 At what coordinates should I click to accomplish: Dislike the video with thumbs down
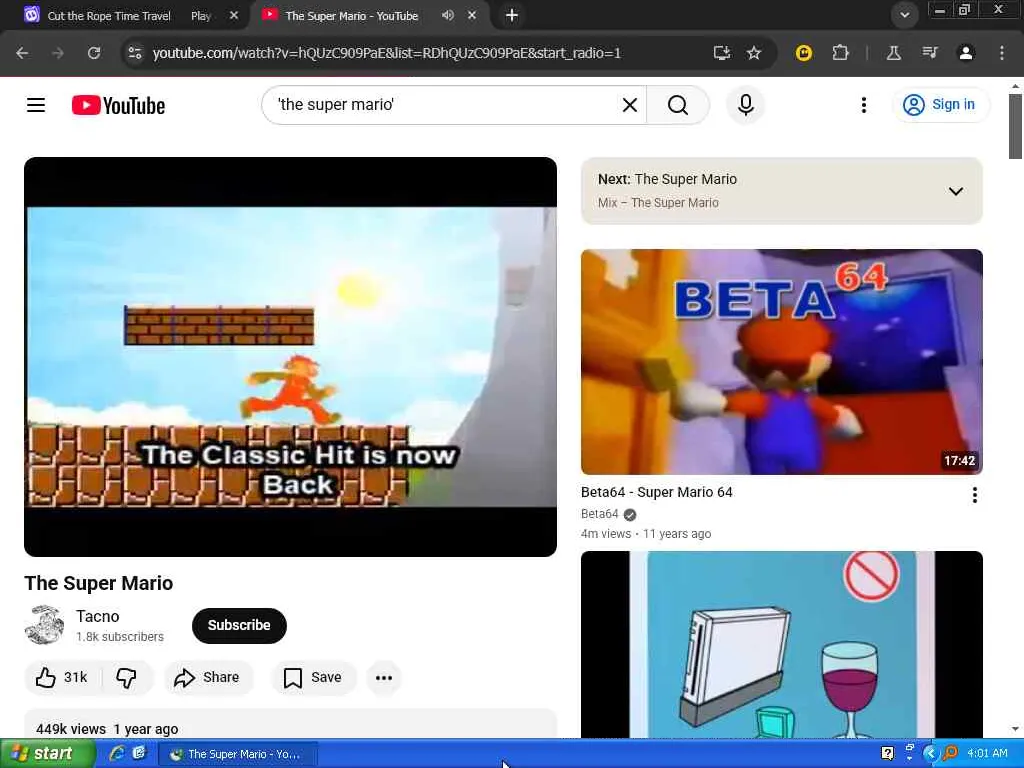127,677
